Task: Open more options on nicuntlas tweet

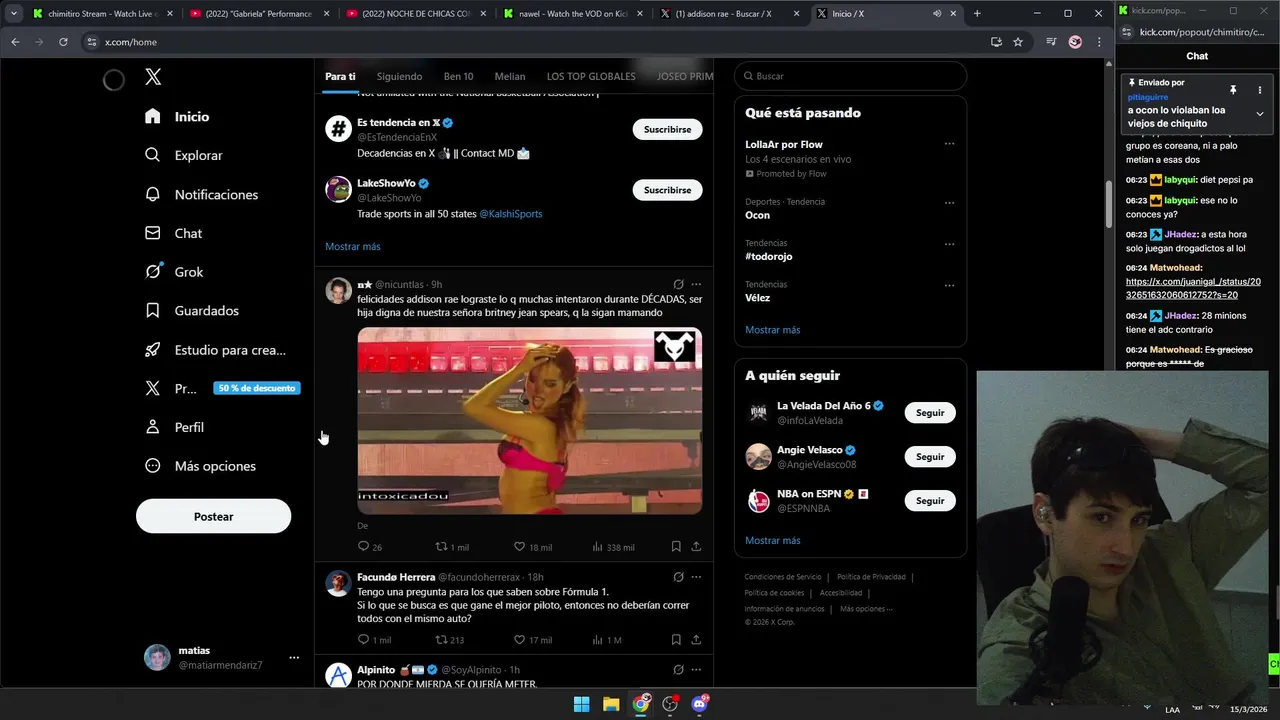Action: point(696,284)
